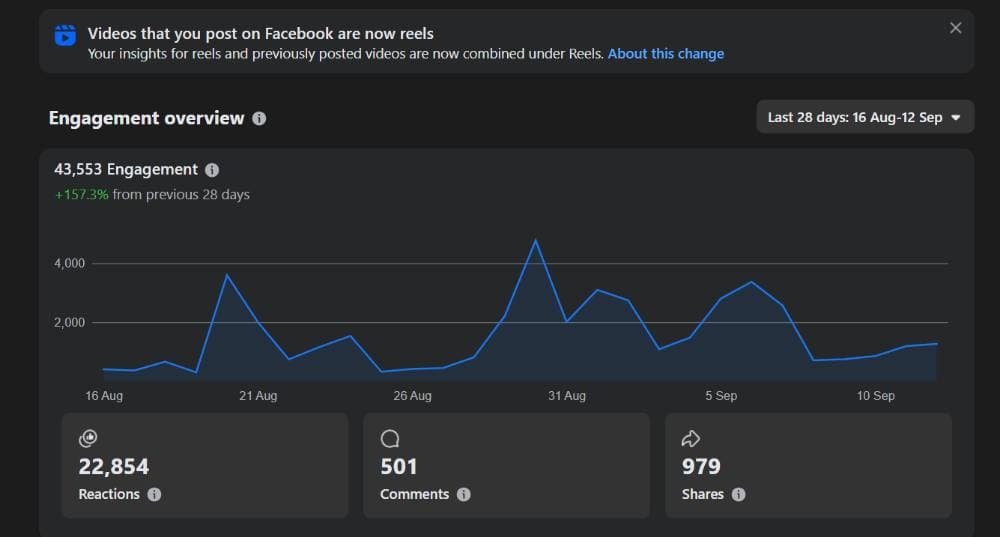Image resolution: width=1000 pixels, height=537 pixels.
Task: Click the Shares arrow icon
Action: coord(691,438)
